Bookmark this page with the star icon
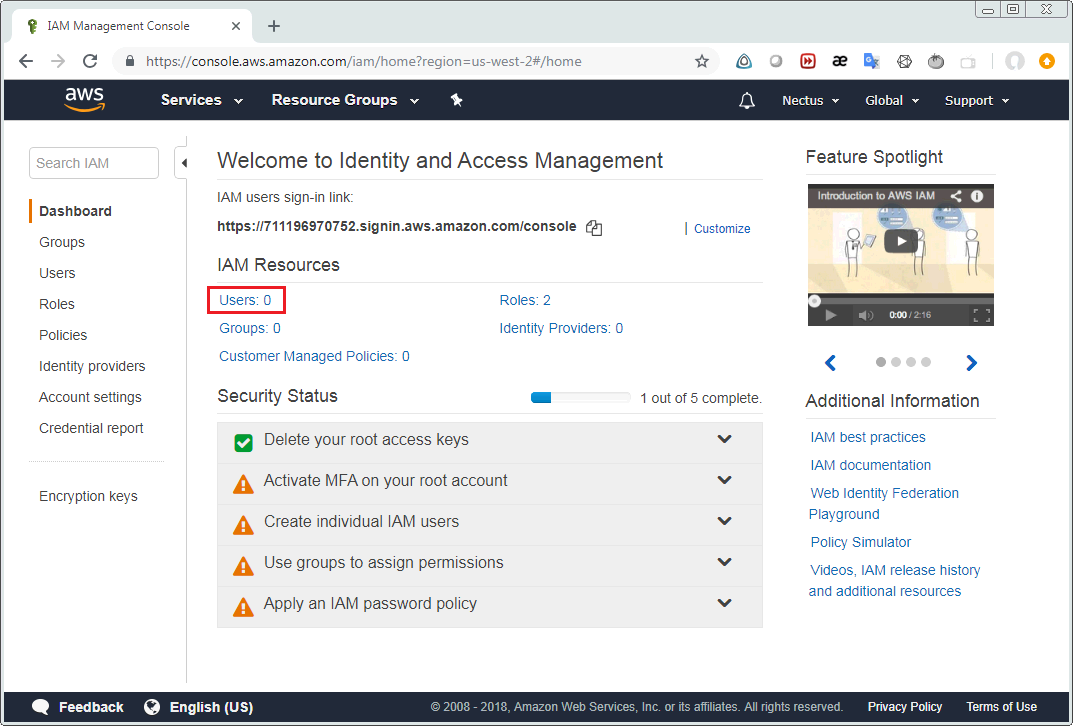The image size is (1073, 726). tap(701, 62)
